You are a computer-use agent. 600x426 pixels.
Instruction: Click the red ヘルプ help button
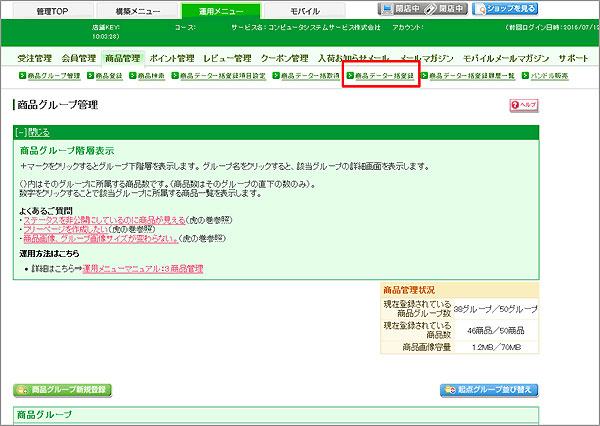[524, 105]
